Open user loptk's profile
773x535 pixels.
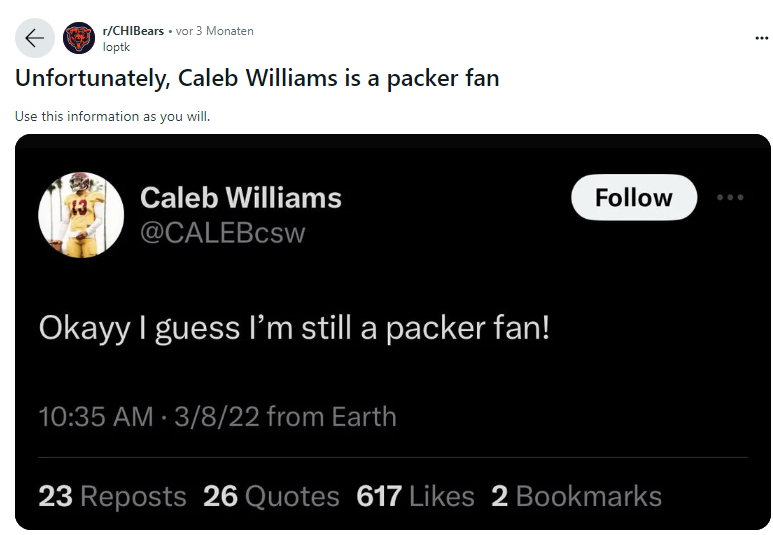[x=117, y=46]
